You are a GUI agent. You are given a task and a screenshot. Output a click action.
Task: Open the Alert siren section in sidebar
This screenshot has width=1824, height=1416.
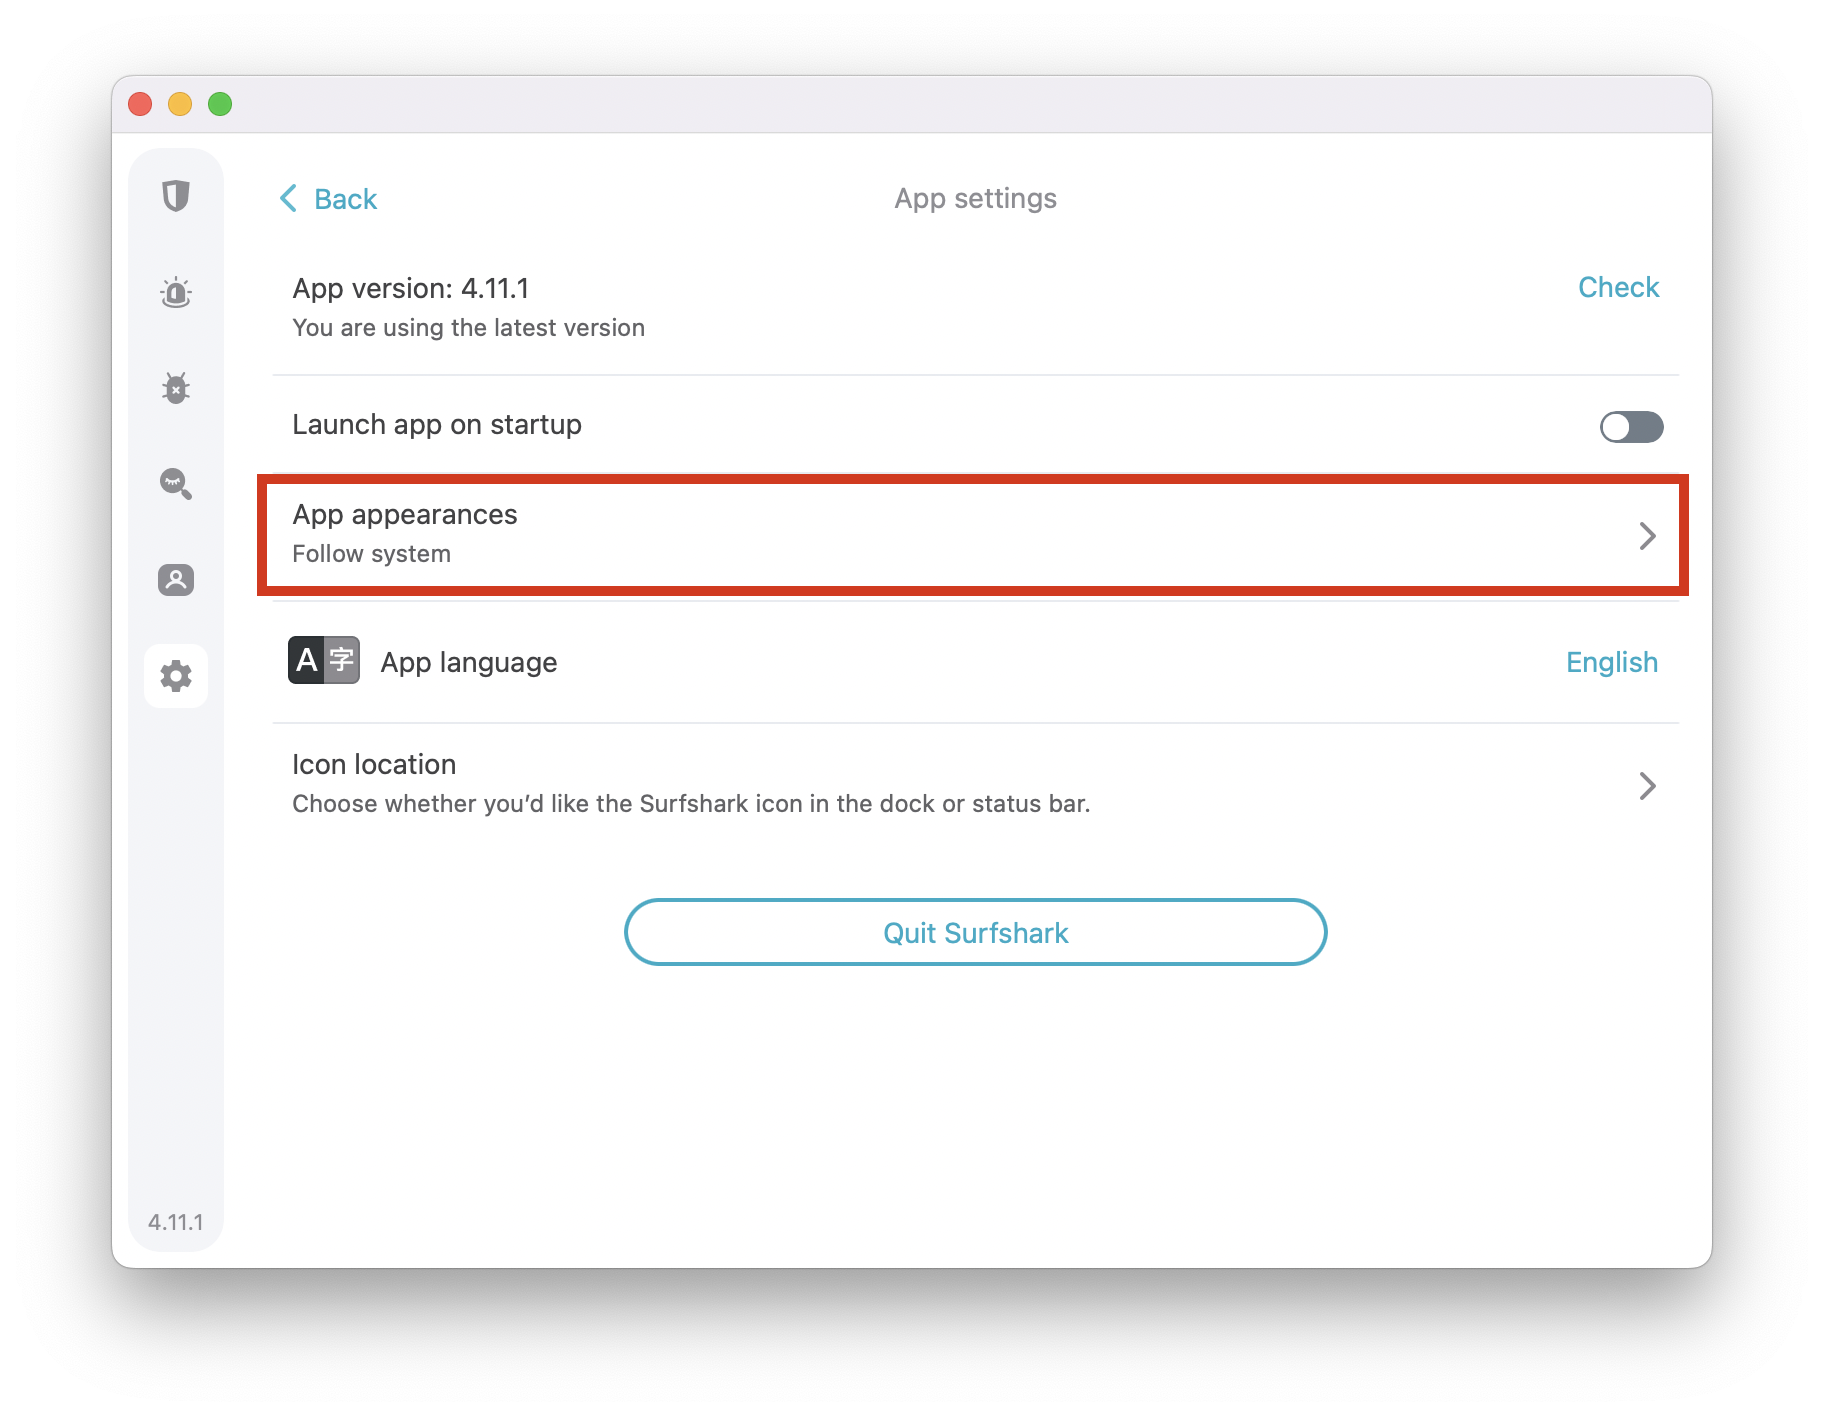click(176, 293)
